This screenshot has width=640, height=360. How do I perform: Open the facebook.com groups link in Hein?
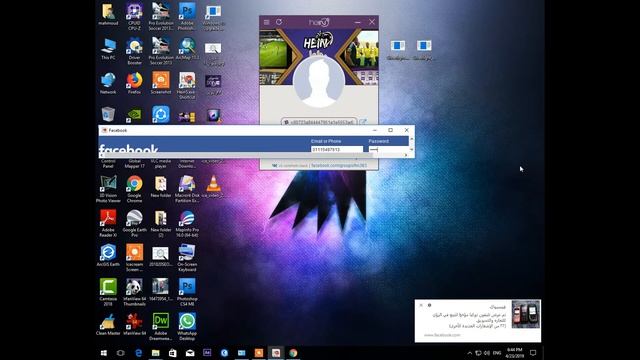[339, 166]
